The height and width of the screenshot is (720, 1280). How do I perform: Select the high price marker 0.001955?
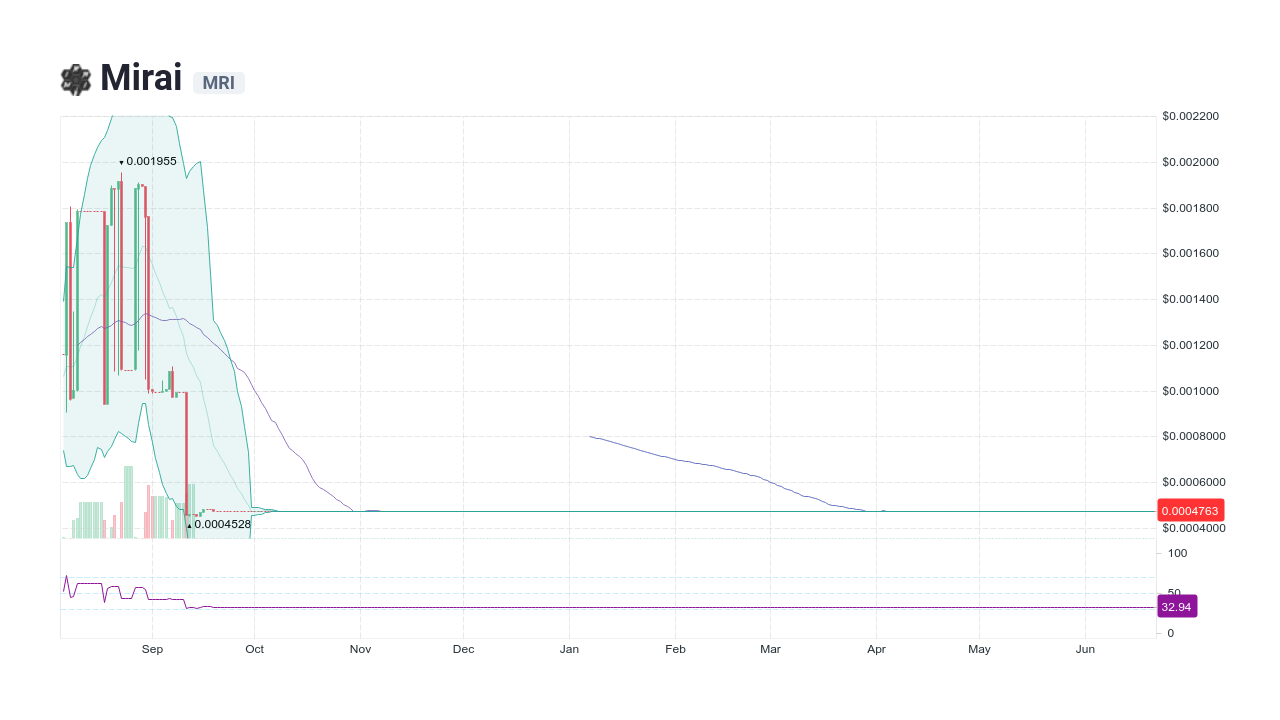tap(148, 161)
